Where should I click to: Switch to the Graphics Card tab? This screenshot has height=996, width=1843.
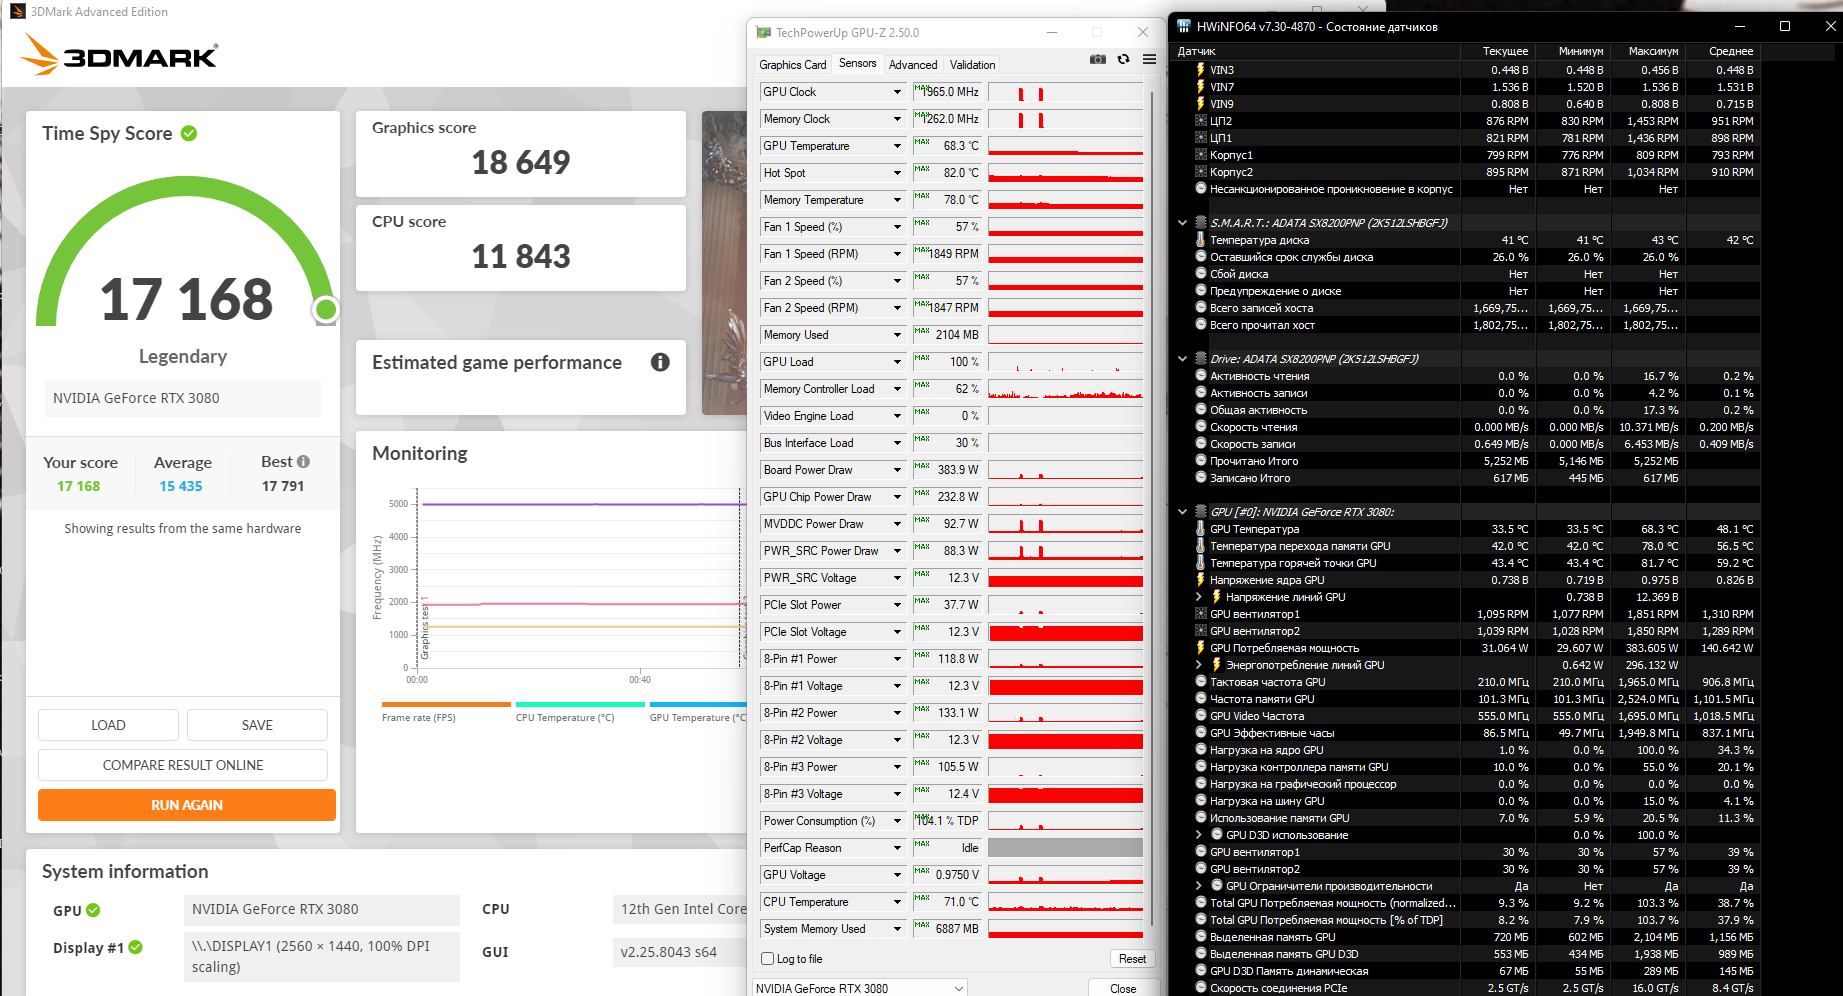(793, 65)
